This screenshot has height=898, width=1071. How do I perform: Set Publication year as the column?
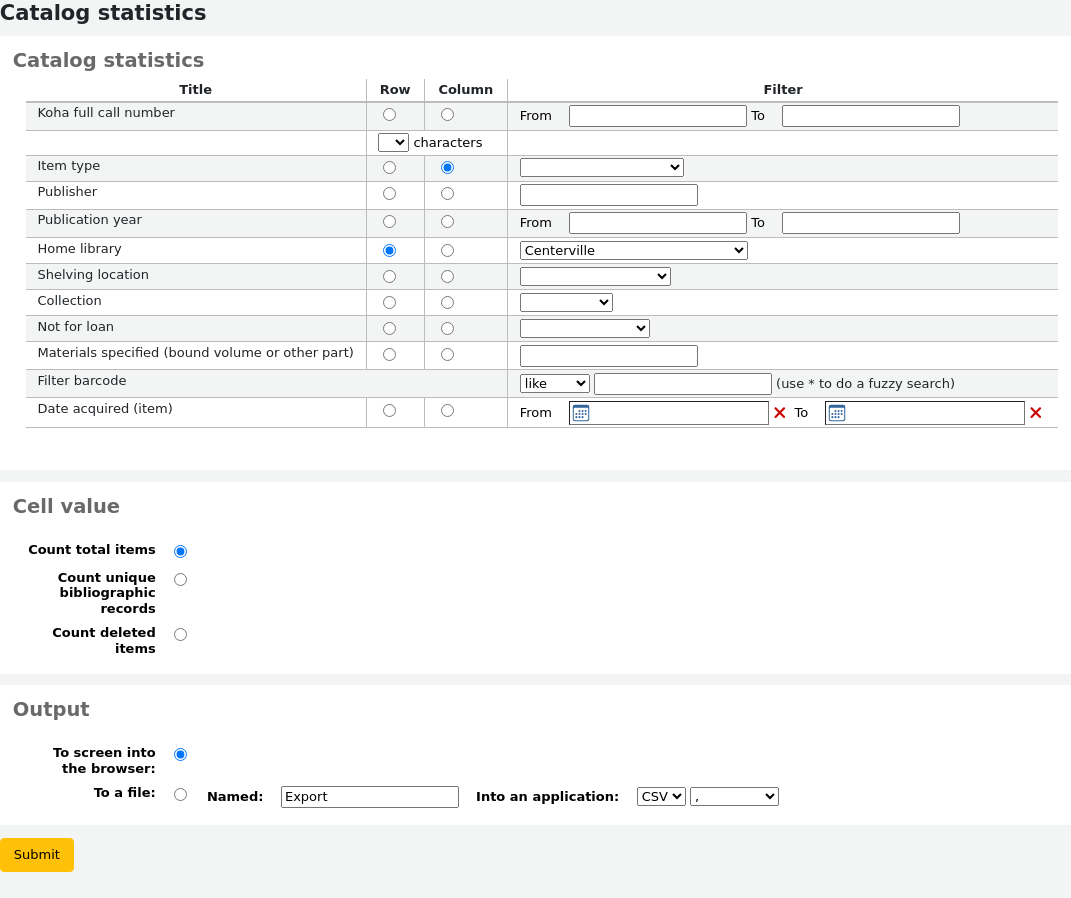(447, 222)
